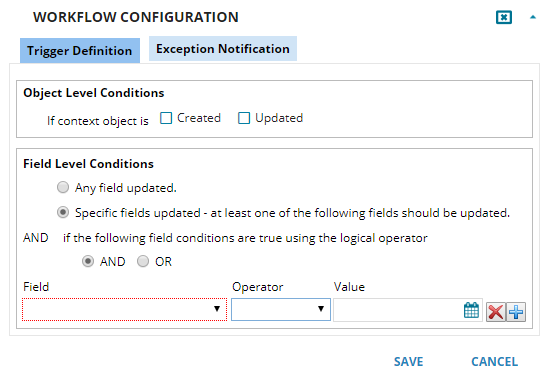Choose the OR logical operator radio
The height and width of the screenshot is (388, 550).
[143, 261]
